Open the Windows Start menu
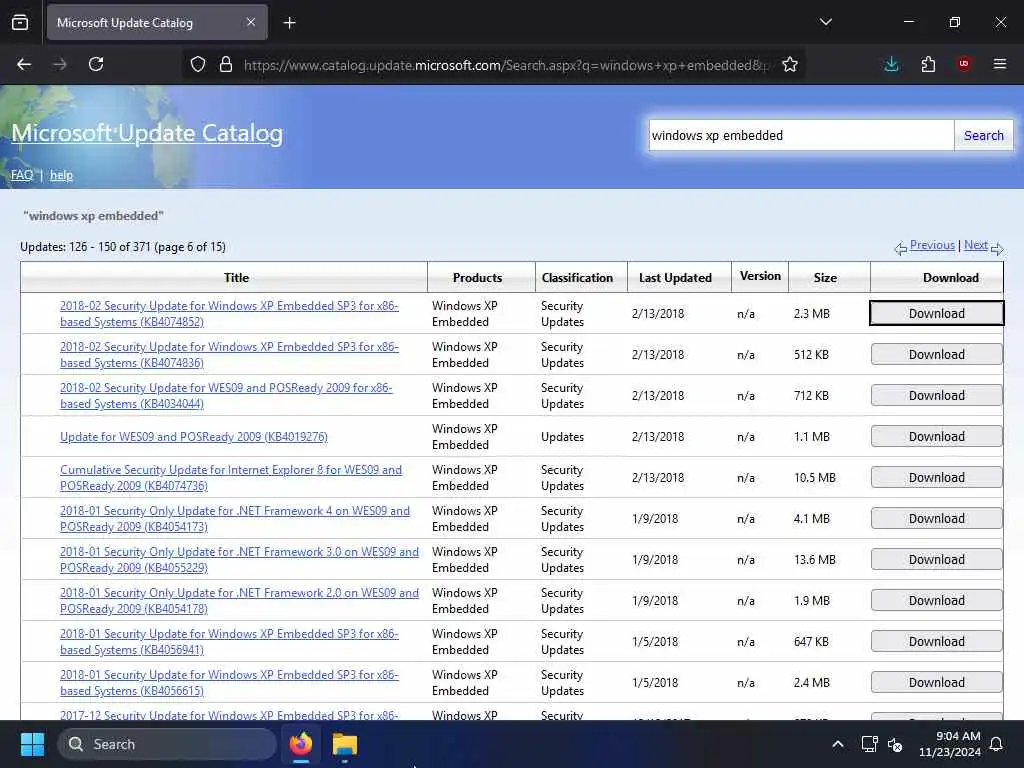The image size is (1024, 768). (x=32, y=744)
